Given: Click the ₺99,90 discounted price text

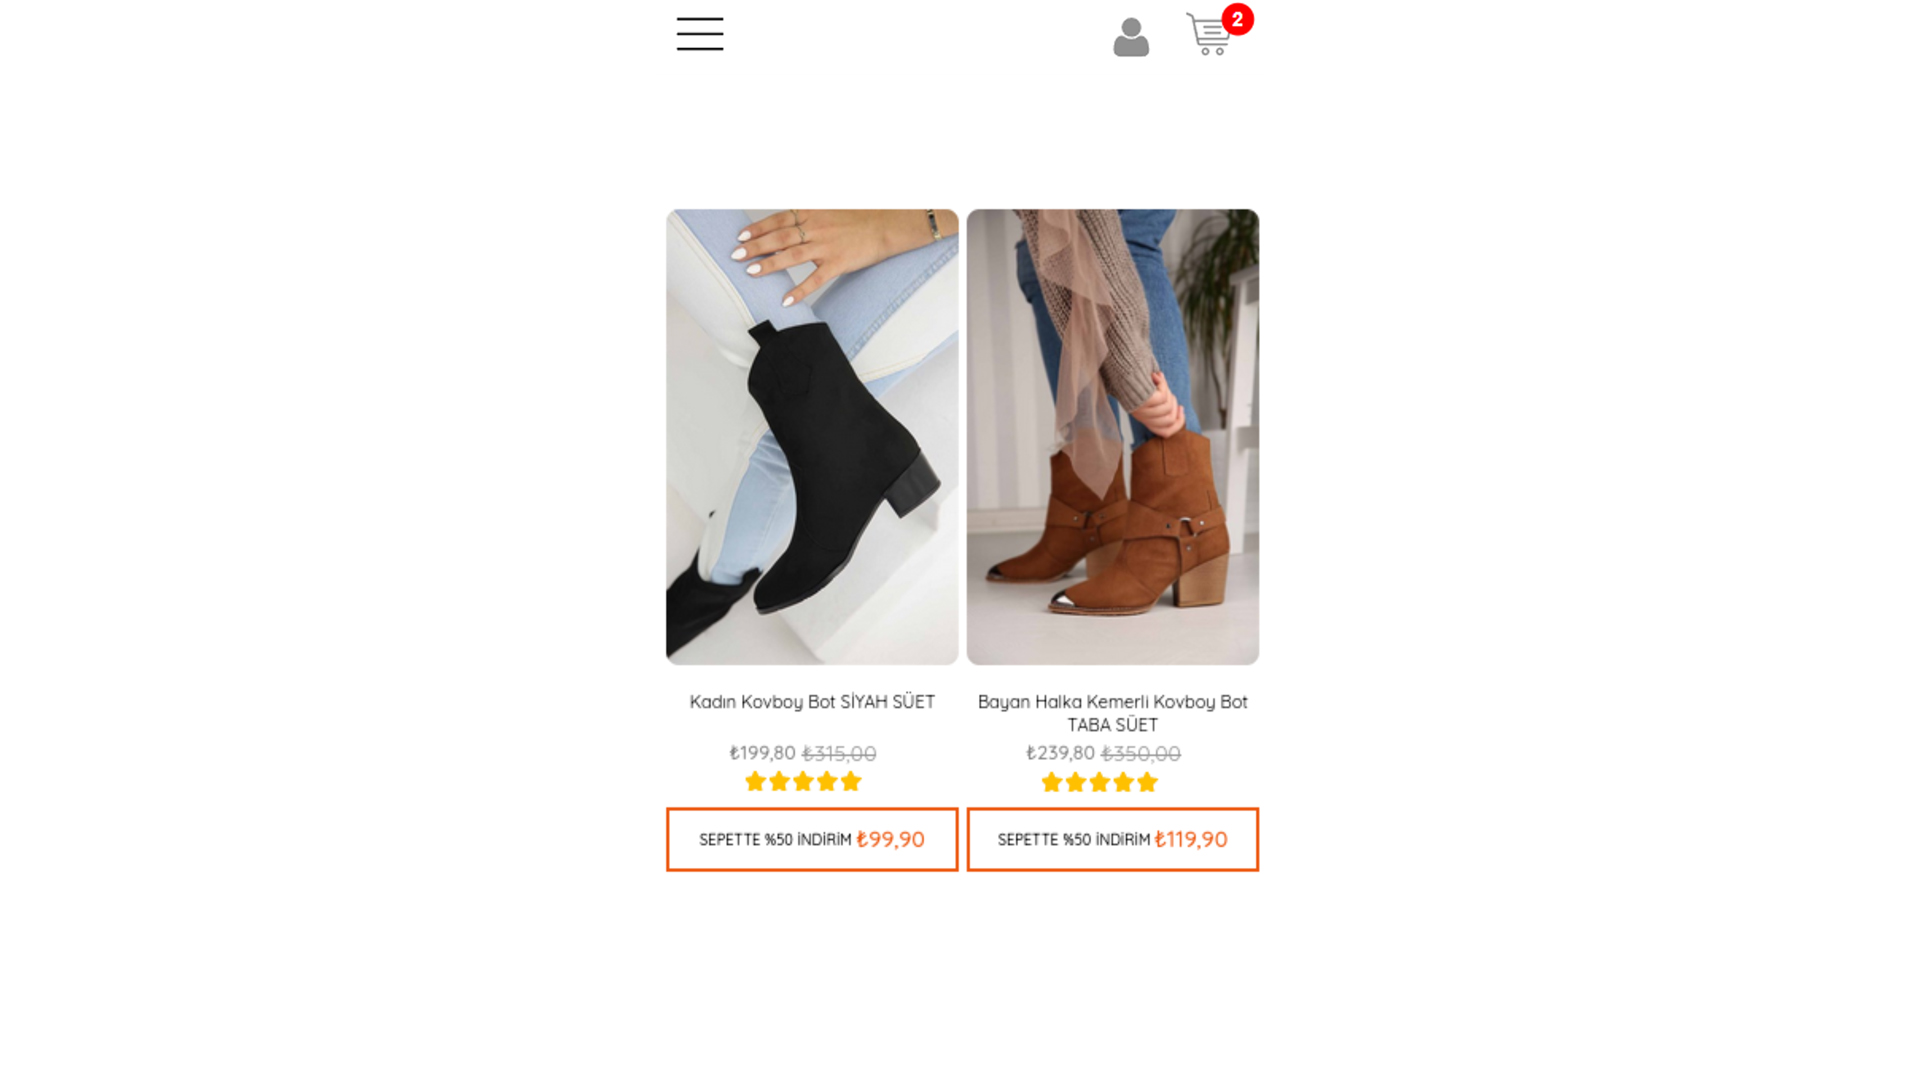Looking at the screenshot, I should (890, 839).
